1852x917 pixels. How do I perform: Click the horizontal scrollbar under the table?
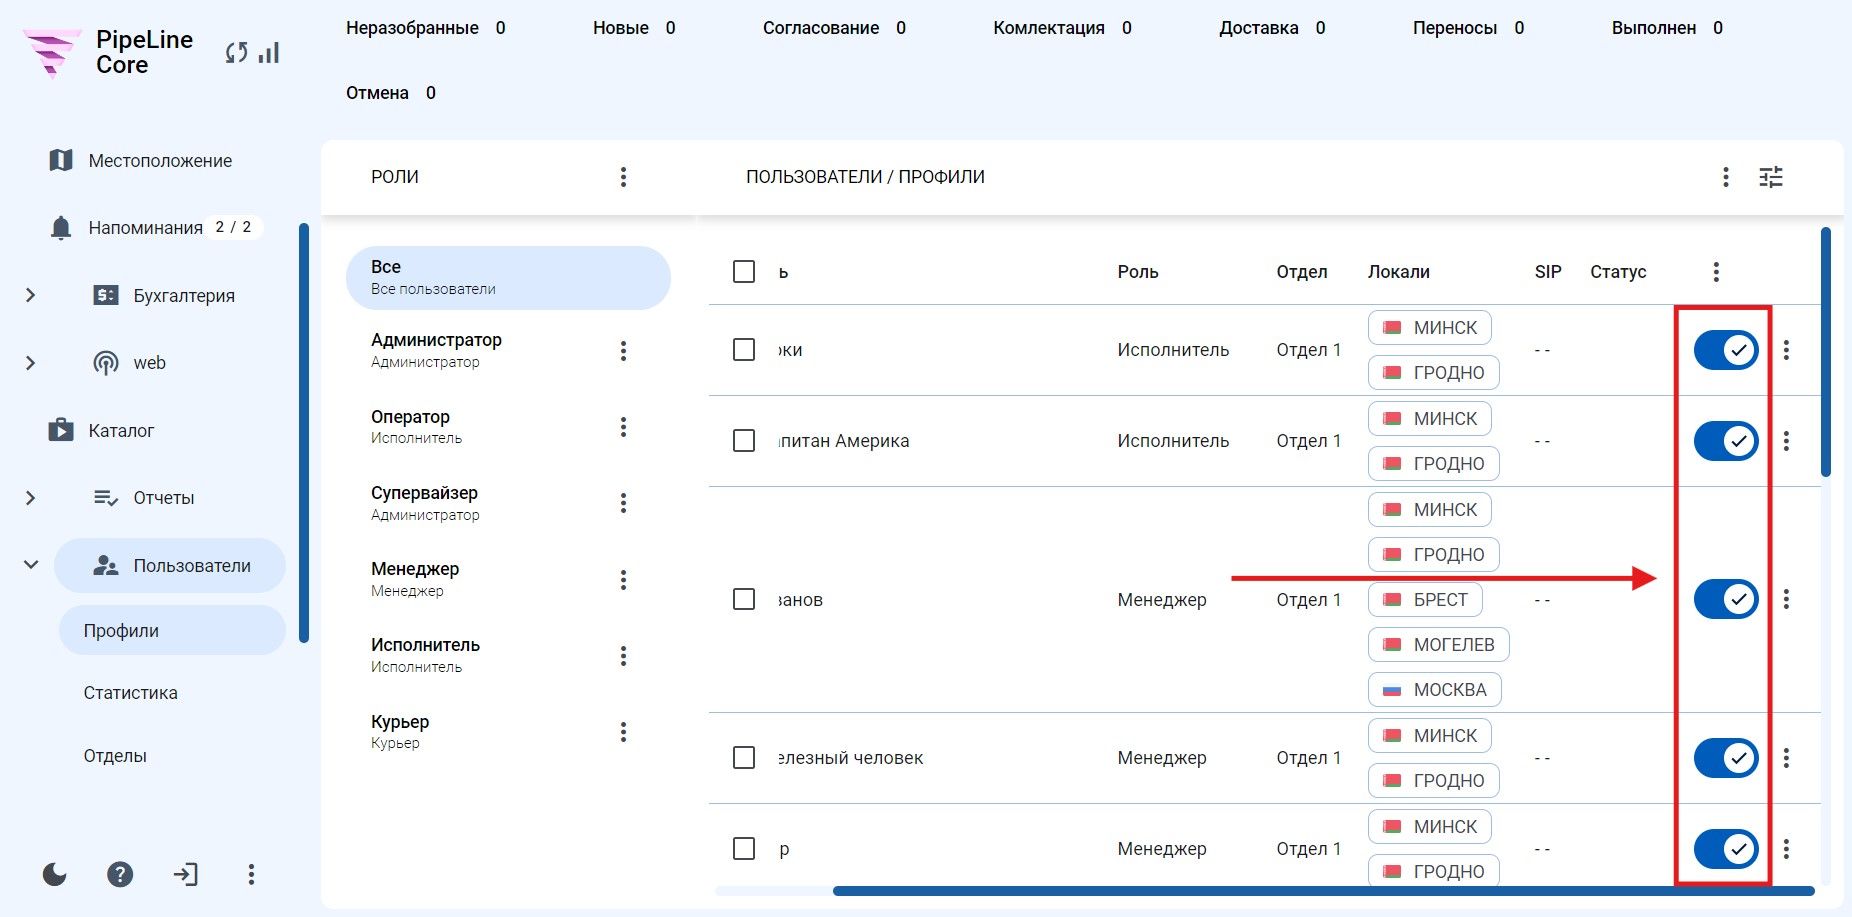coord(1323,891)
